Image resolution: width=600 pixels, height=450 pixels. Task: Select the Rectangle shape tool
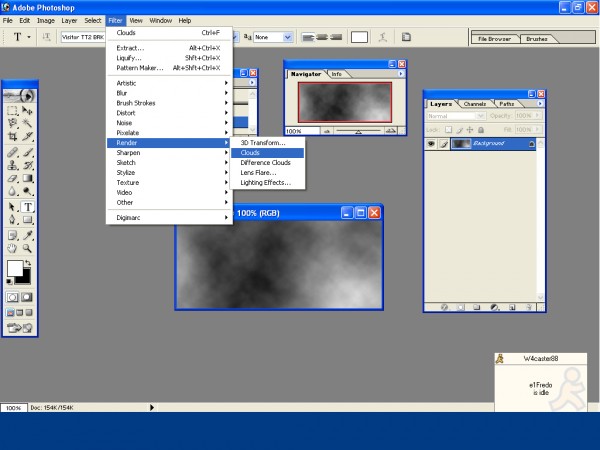pos(27,220)
